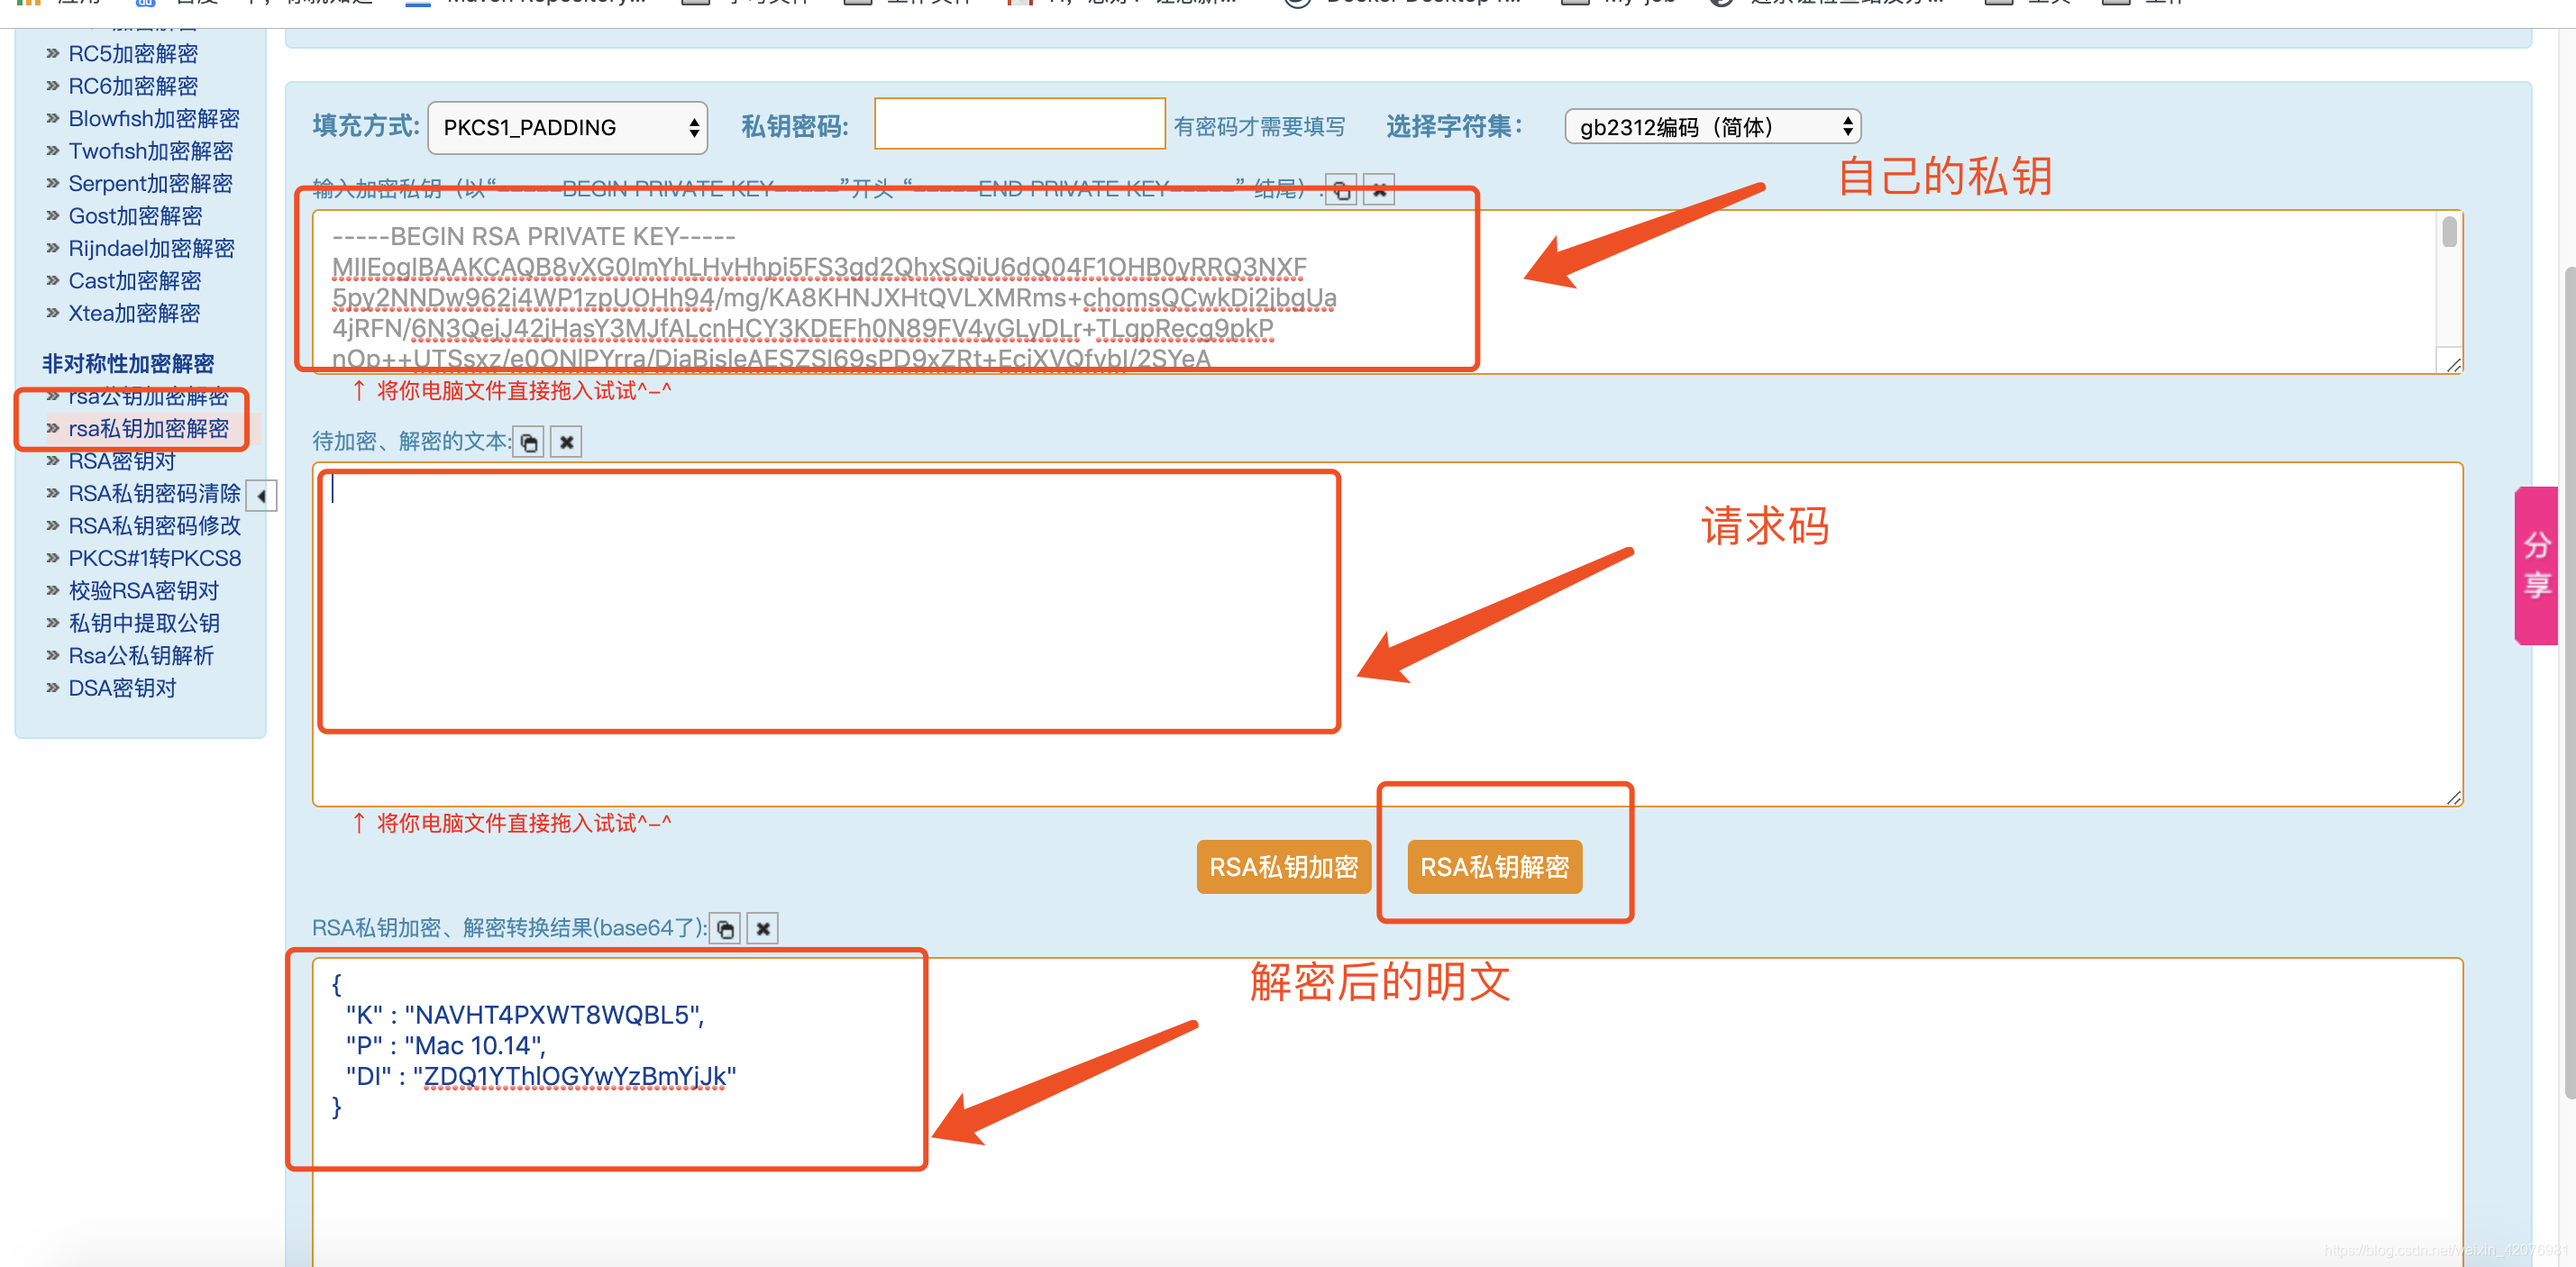Screen dimensions: 2576x1267
Task: Click the pink share side tab
Action: (x=2535, y=565)
